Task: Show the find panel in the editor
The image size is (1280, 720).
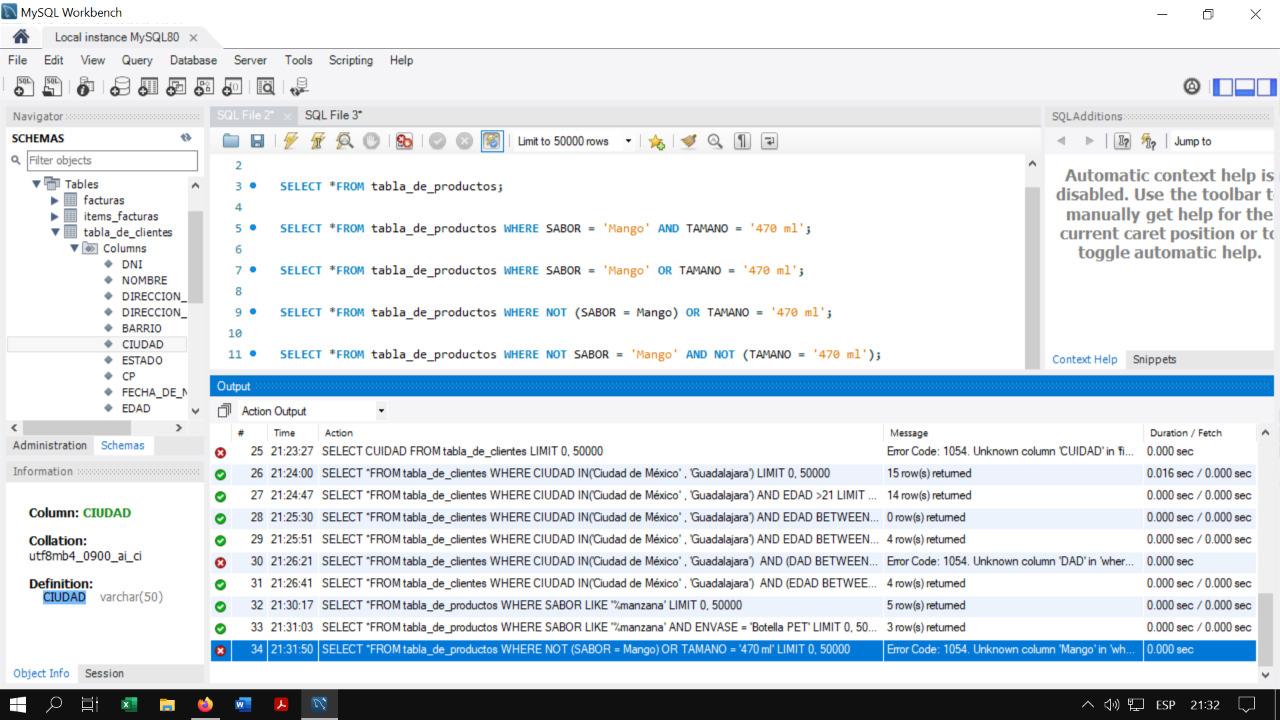Action: click(x=715, y=141)
